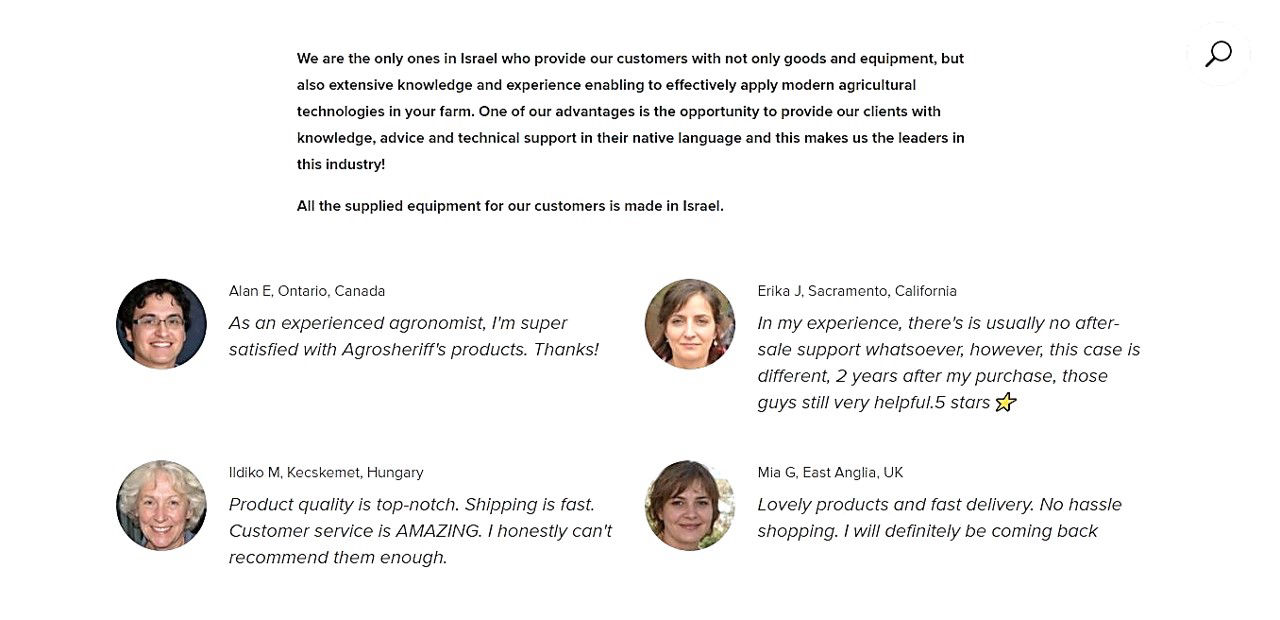Image resolution: width=1280 pixels, height=620 pixels.
Task: Click the circular search button background
Action: click(1218, 54)
